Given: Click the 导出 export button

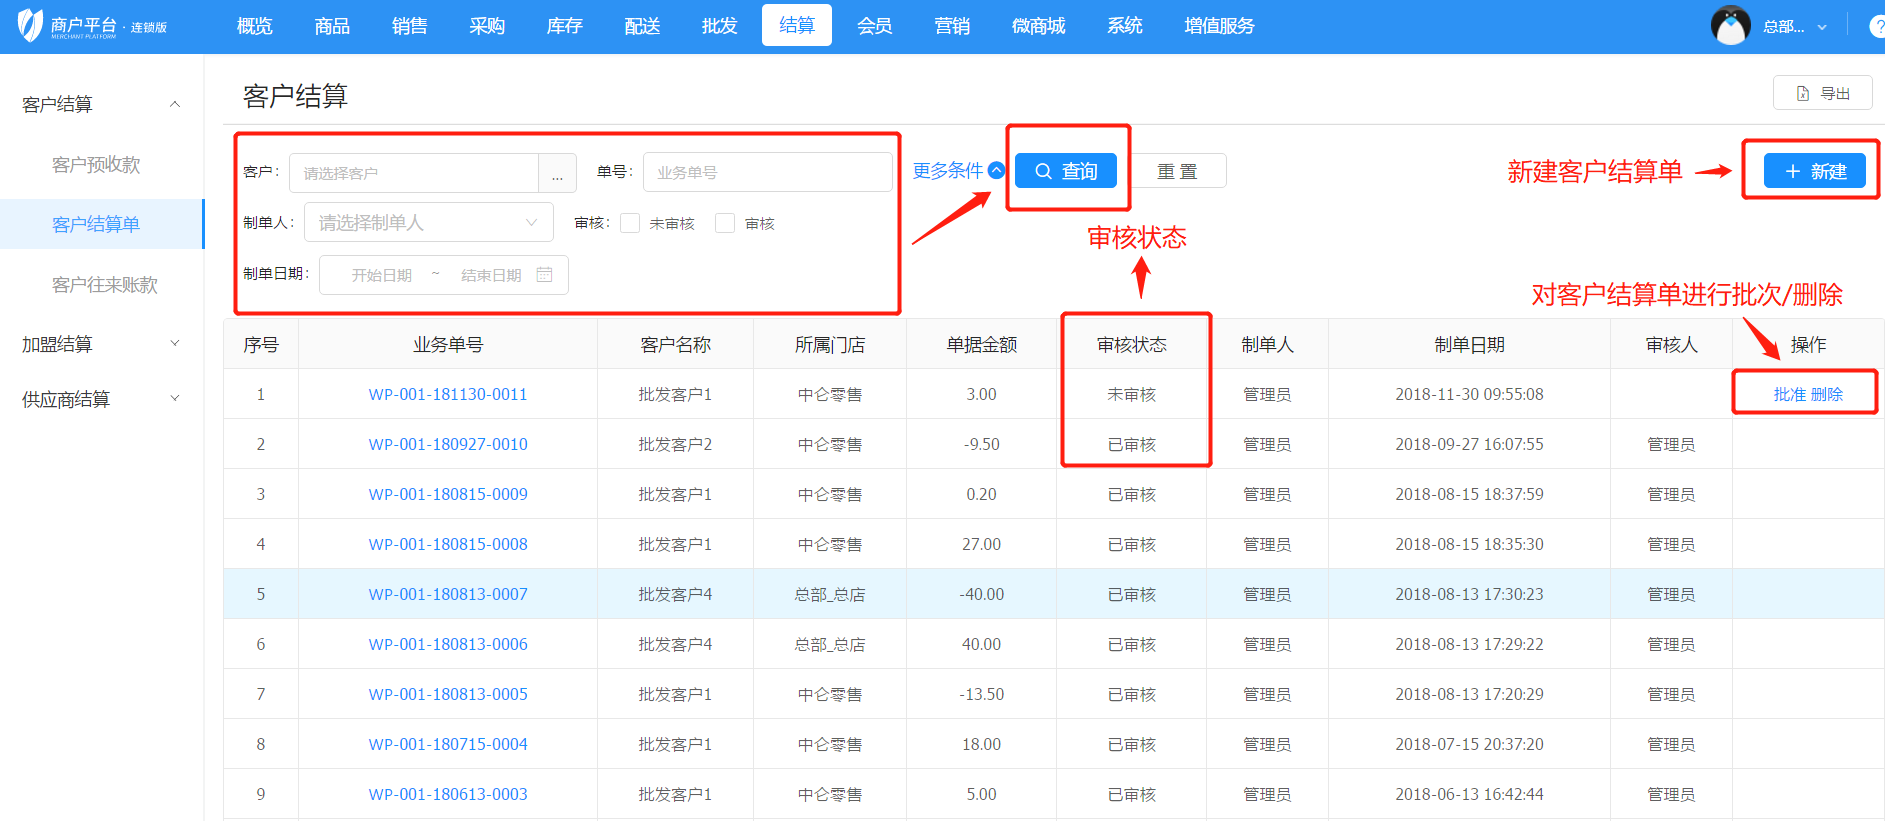Looking at the screenshot, I should (1822, 93).
